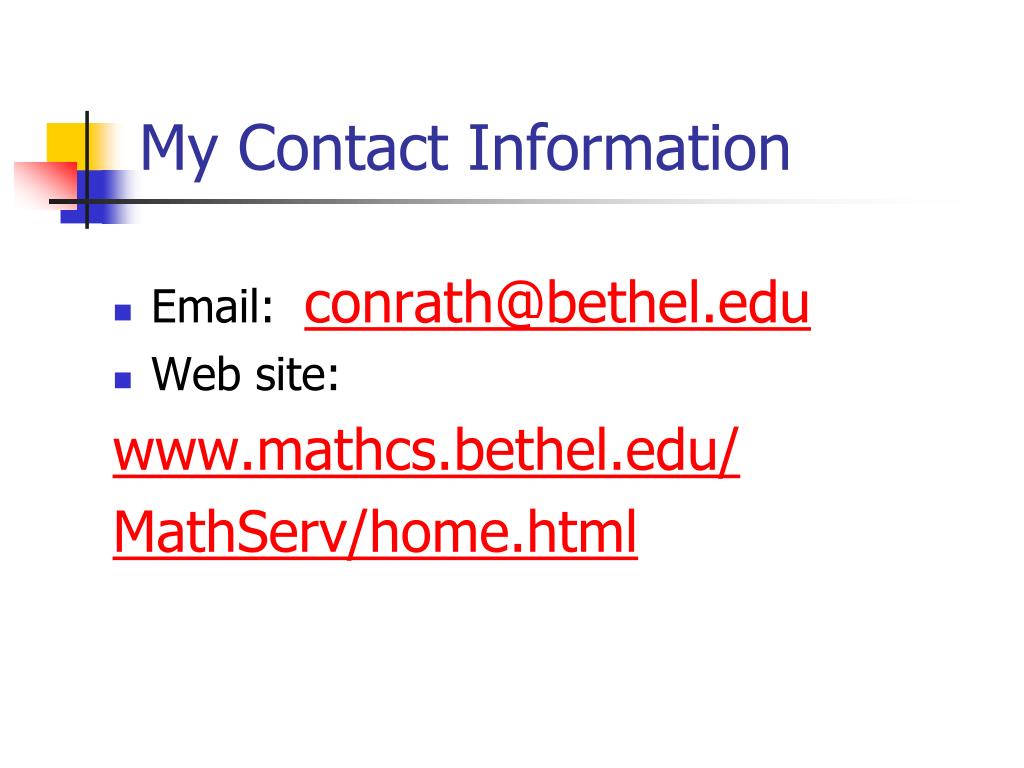Click the word "Information" in the heading
Image resolution: width=1024 pixels, height=768 pixels.
[x=629, y=148]
